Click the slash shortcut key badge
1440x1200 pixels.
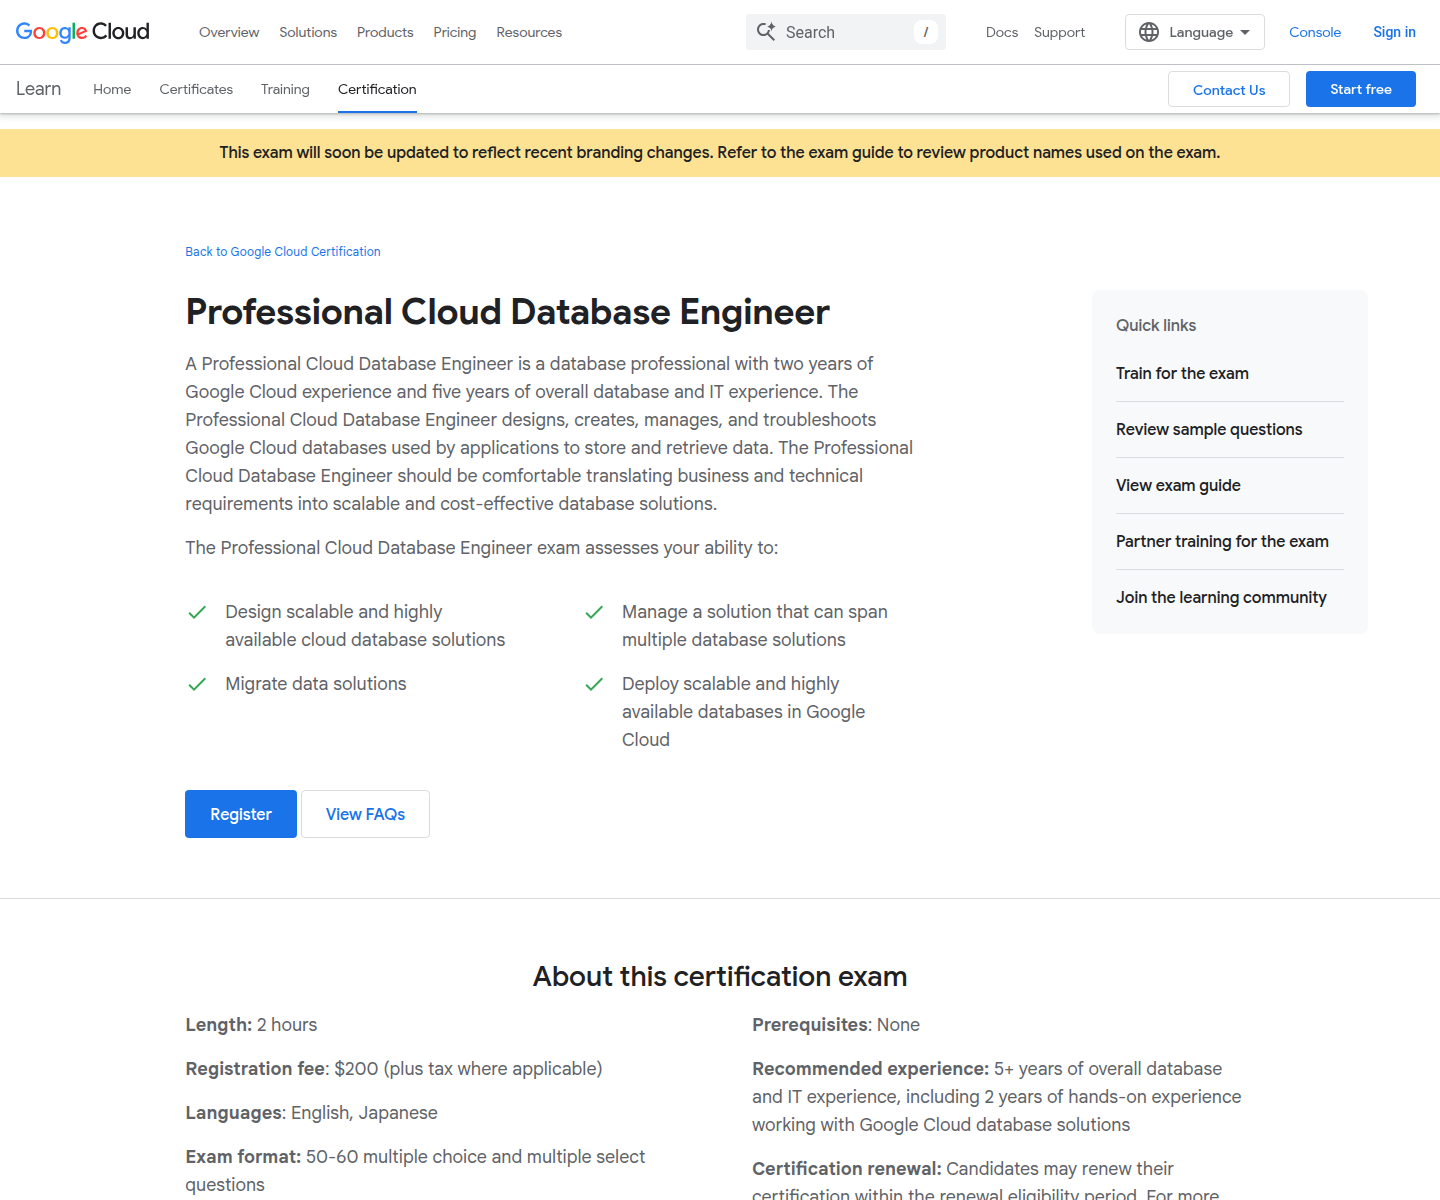coord(925,32)
